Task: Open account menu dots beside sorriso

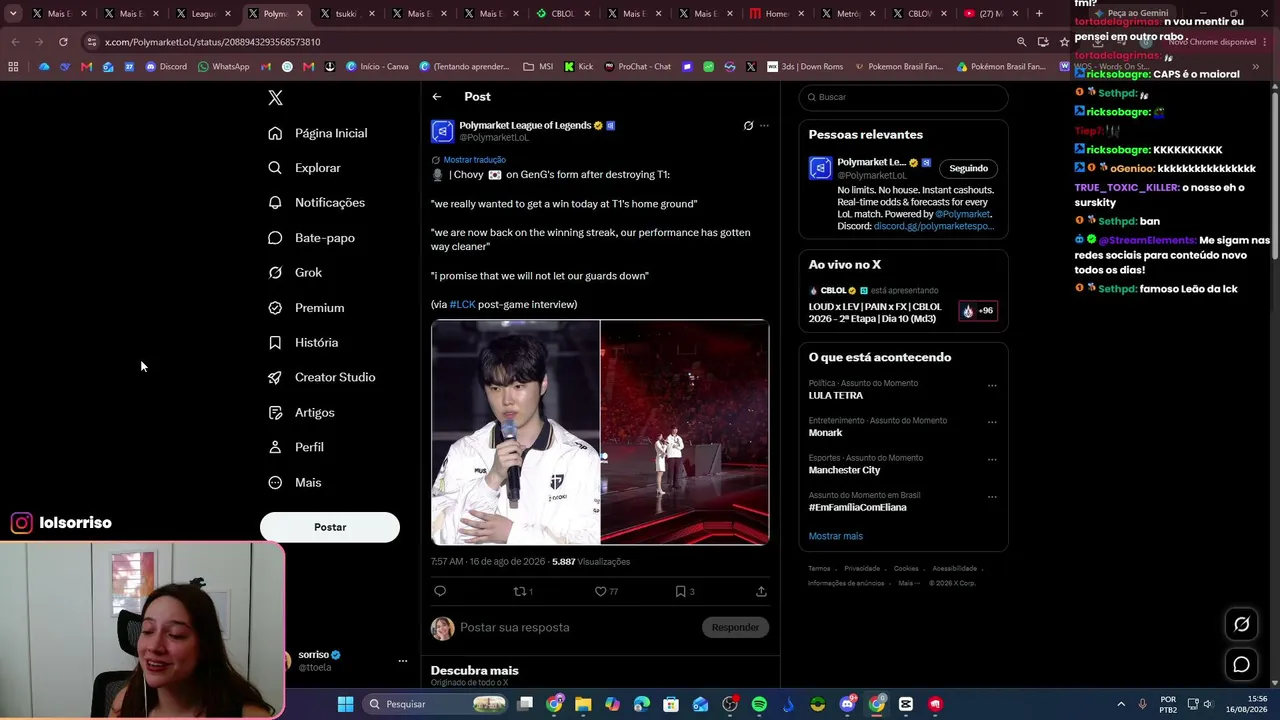Action: pyautogui.click(x=403, y=661)
